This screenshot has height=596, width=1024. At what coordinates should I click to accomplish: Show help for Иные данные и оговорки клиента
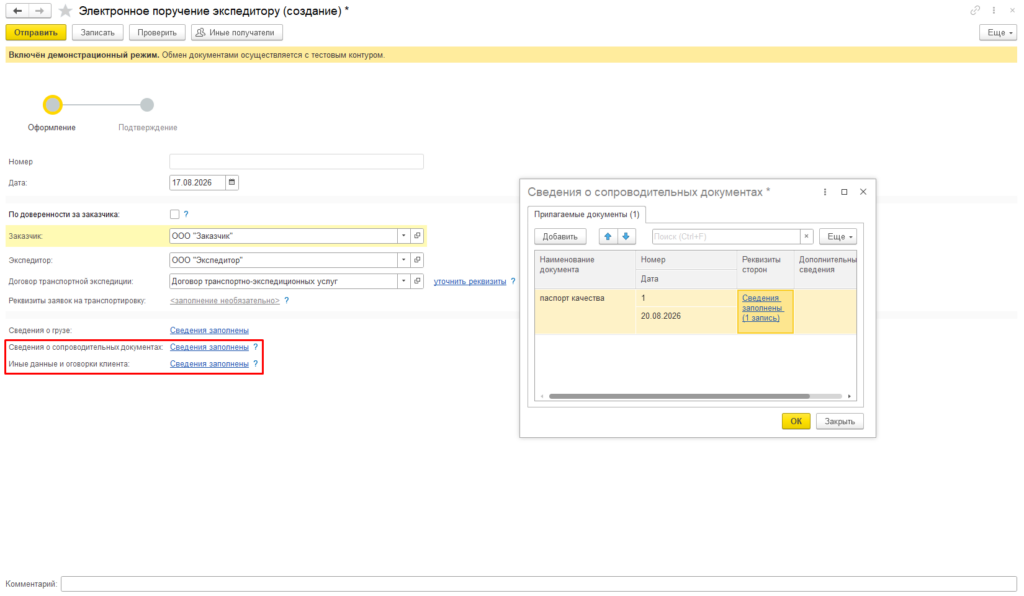click(255, 364)
